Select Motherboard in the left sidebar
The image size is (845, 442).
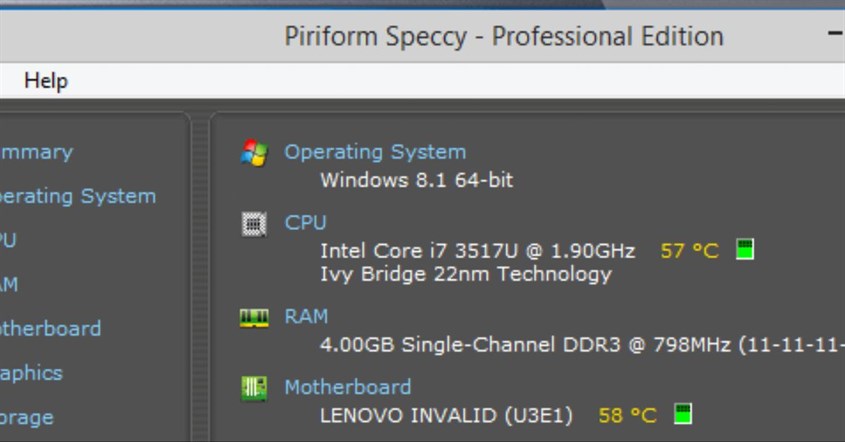point(50,329)
